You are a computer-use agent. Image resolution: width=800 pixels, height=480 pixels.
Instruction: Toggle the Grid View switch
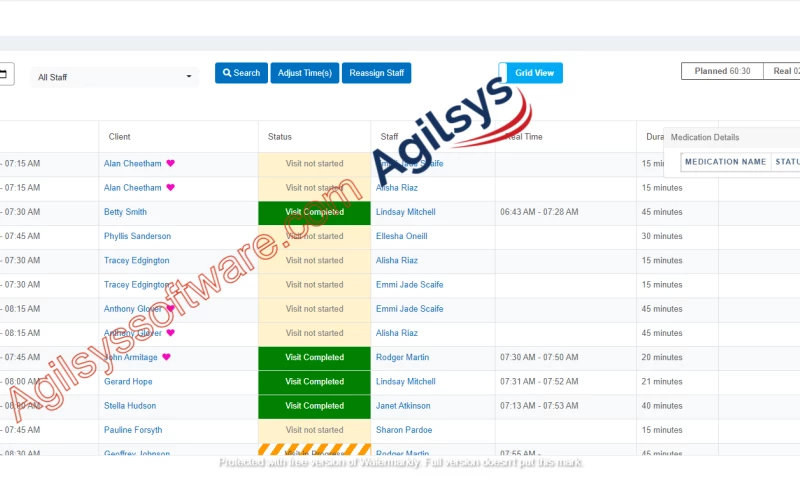click(x=531, y=73)
